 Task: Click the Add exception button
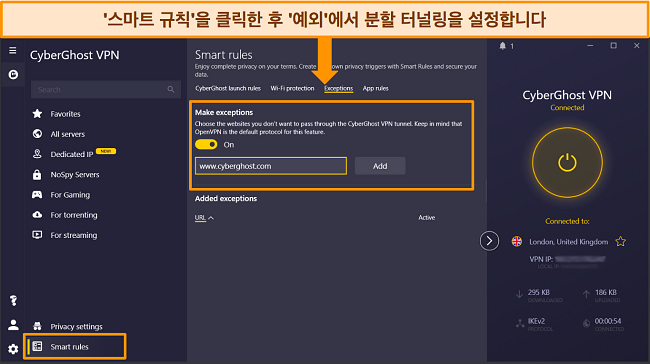[x=380, y=166]
